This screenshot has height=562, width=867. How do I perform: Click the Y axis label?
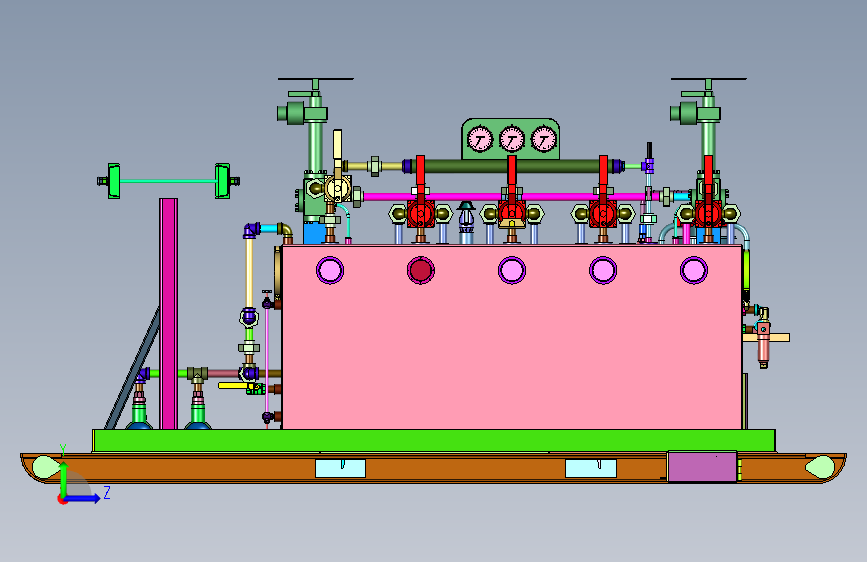63,450
